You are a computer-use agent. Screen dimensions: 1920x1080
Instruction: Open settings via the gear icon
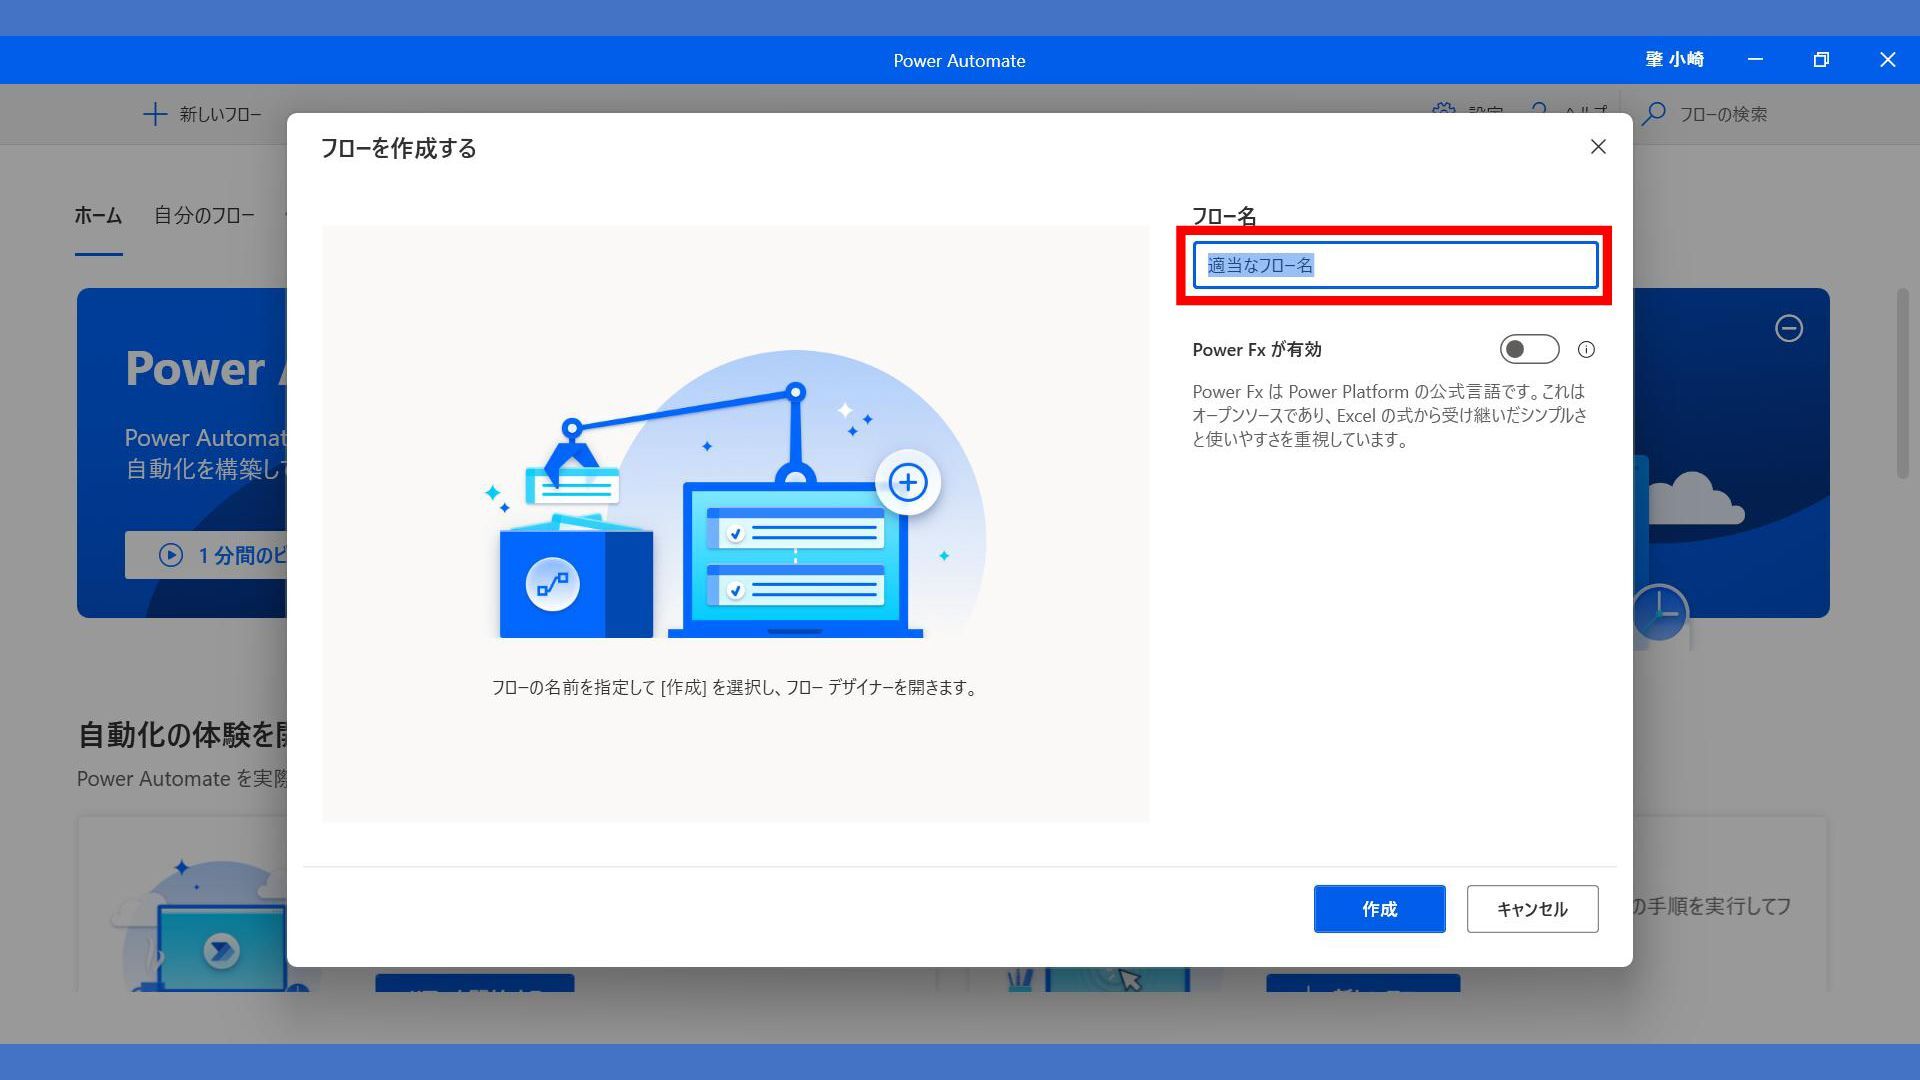1443,107
